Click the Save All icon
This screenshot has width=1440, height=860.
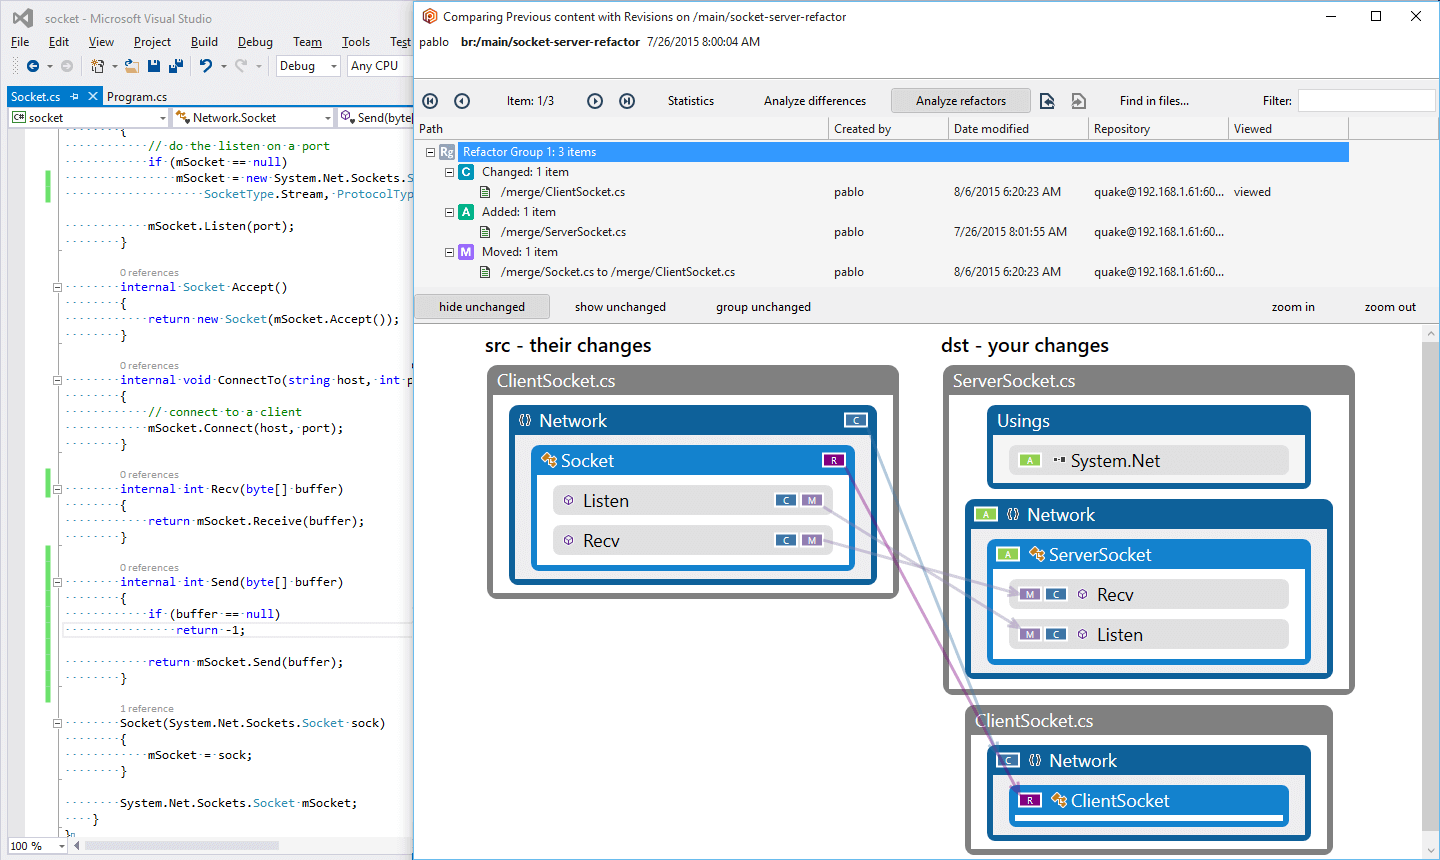[176, 66]
